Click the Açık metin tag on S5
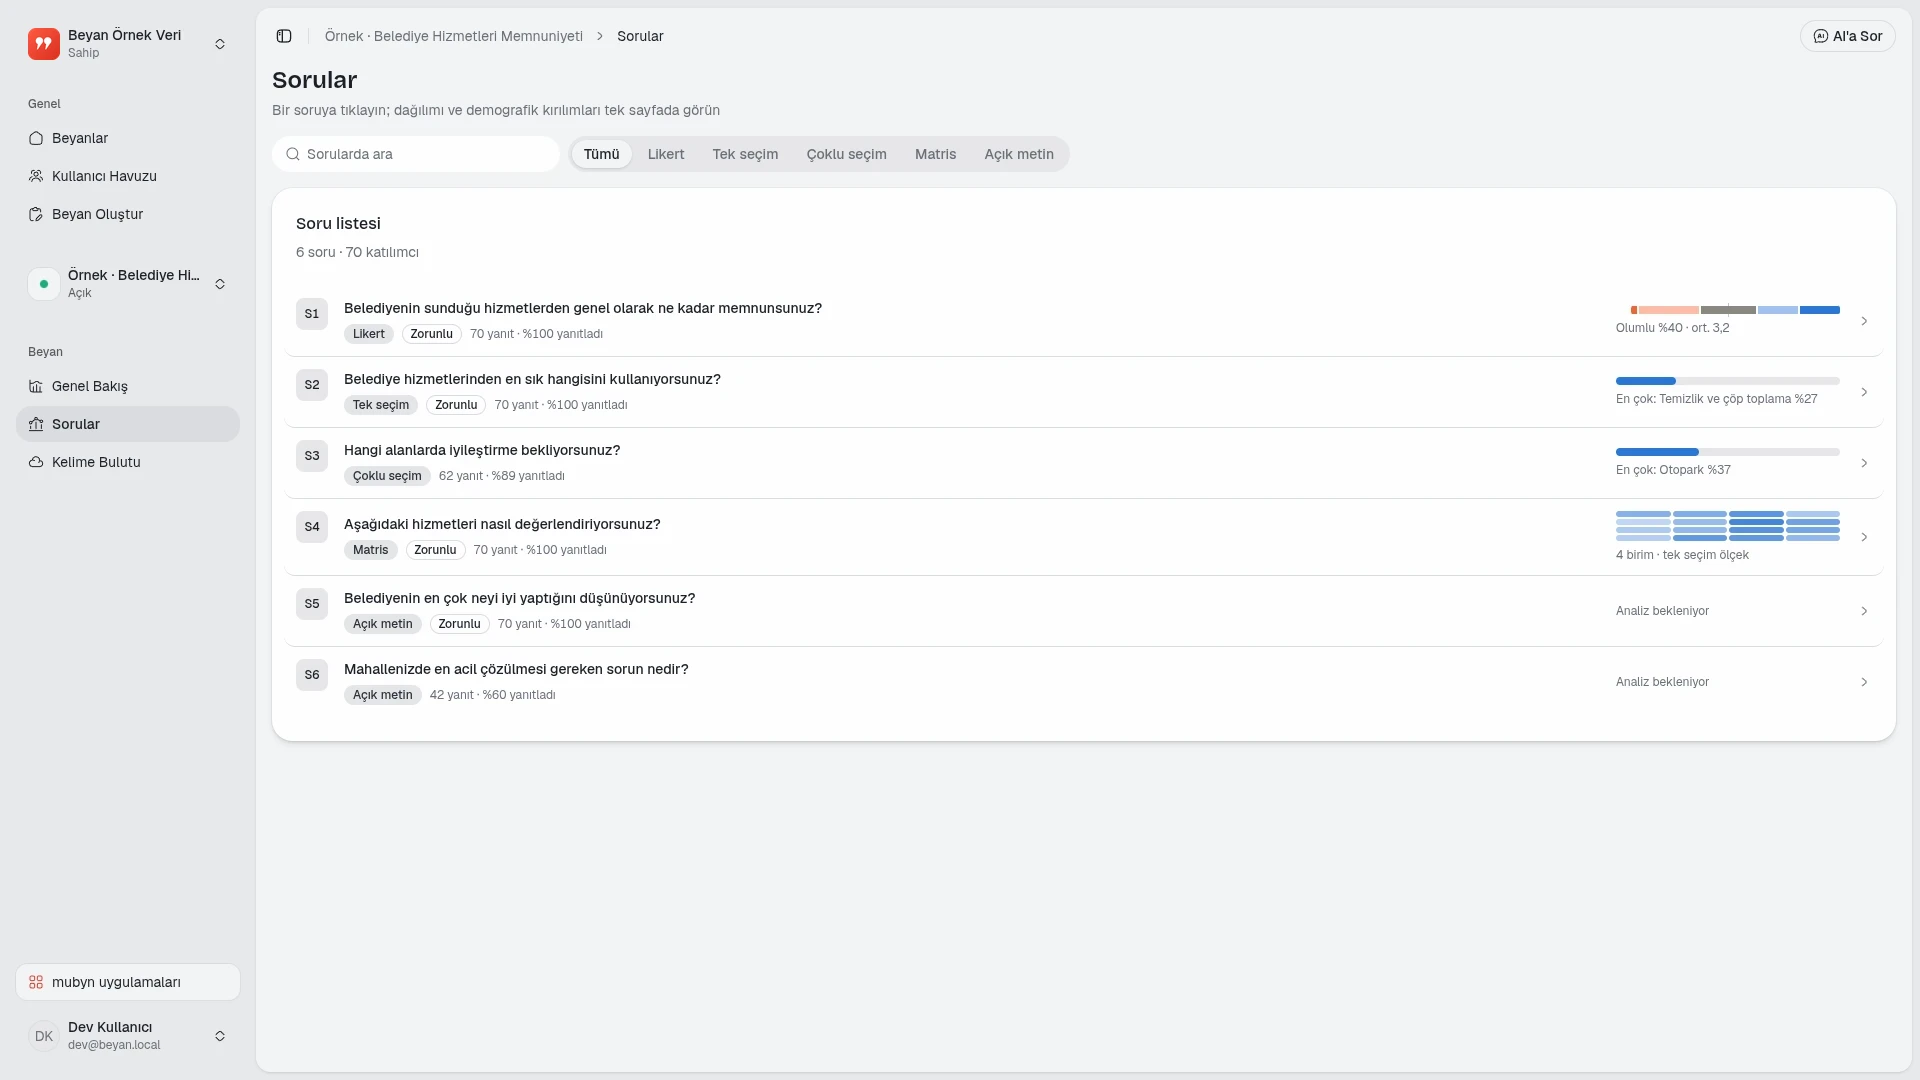This screenshot has width=1920, height=1080. click(382, 624)
